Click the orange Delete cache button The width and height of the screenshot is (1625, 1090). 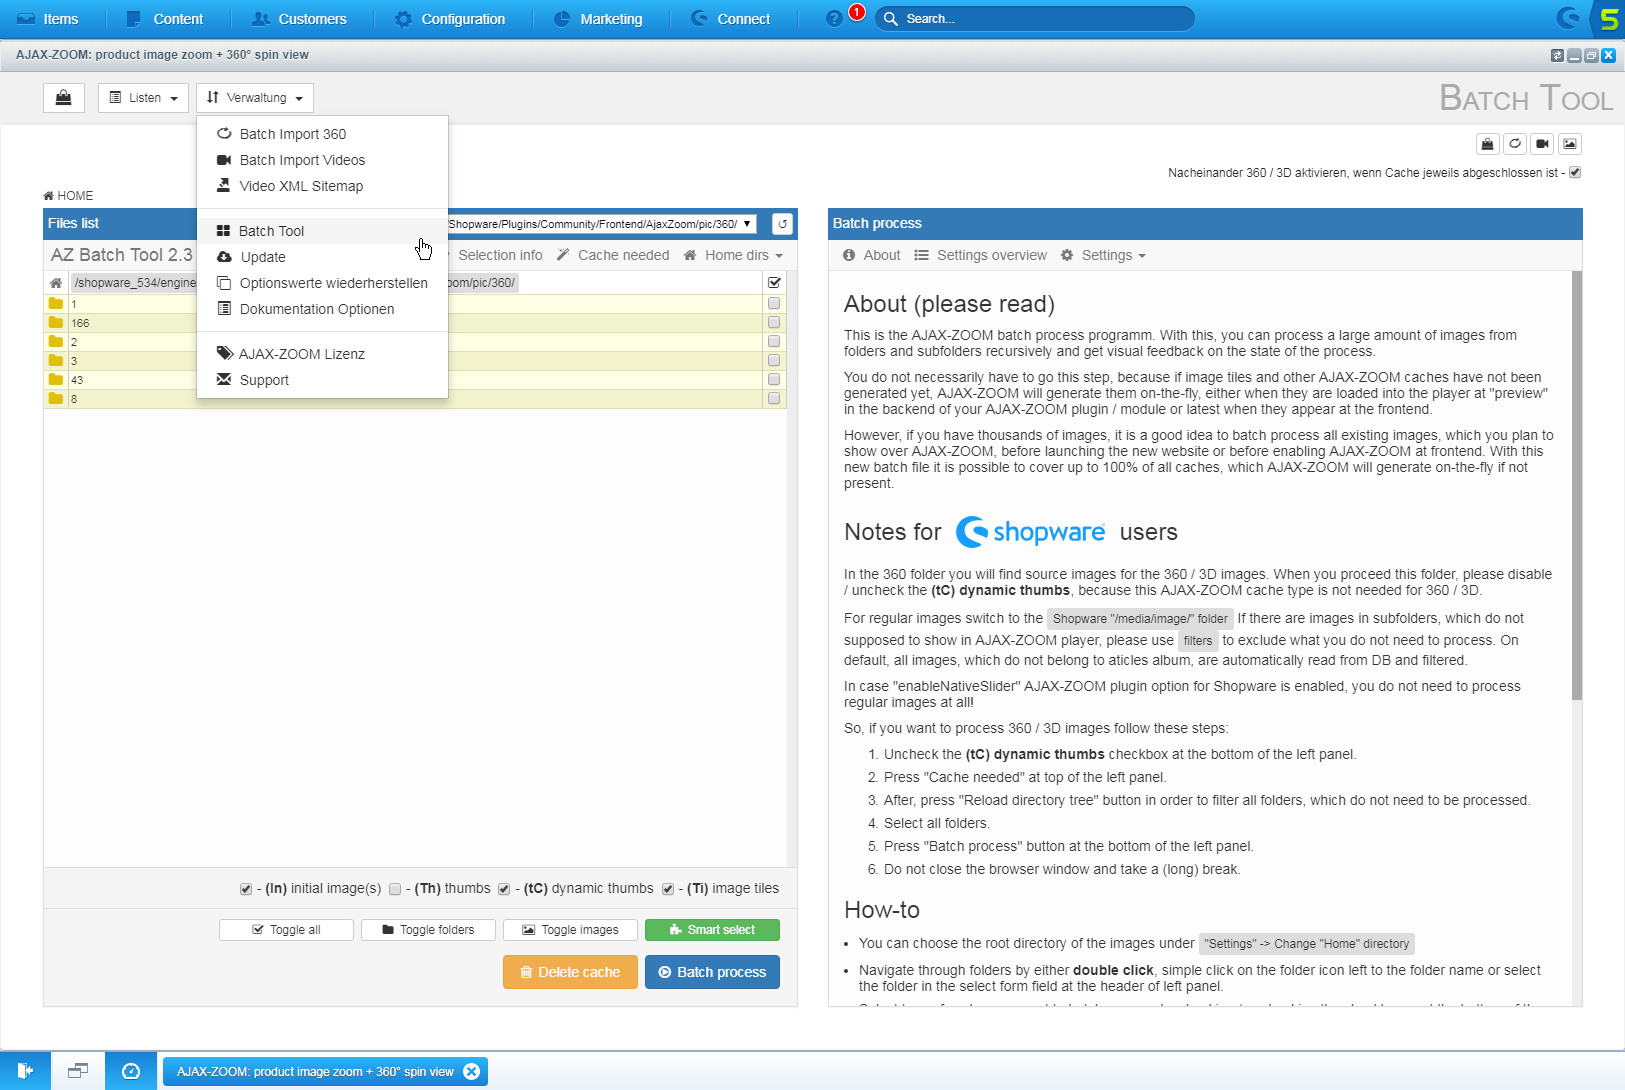[570, 972]
